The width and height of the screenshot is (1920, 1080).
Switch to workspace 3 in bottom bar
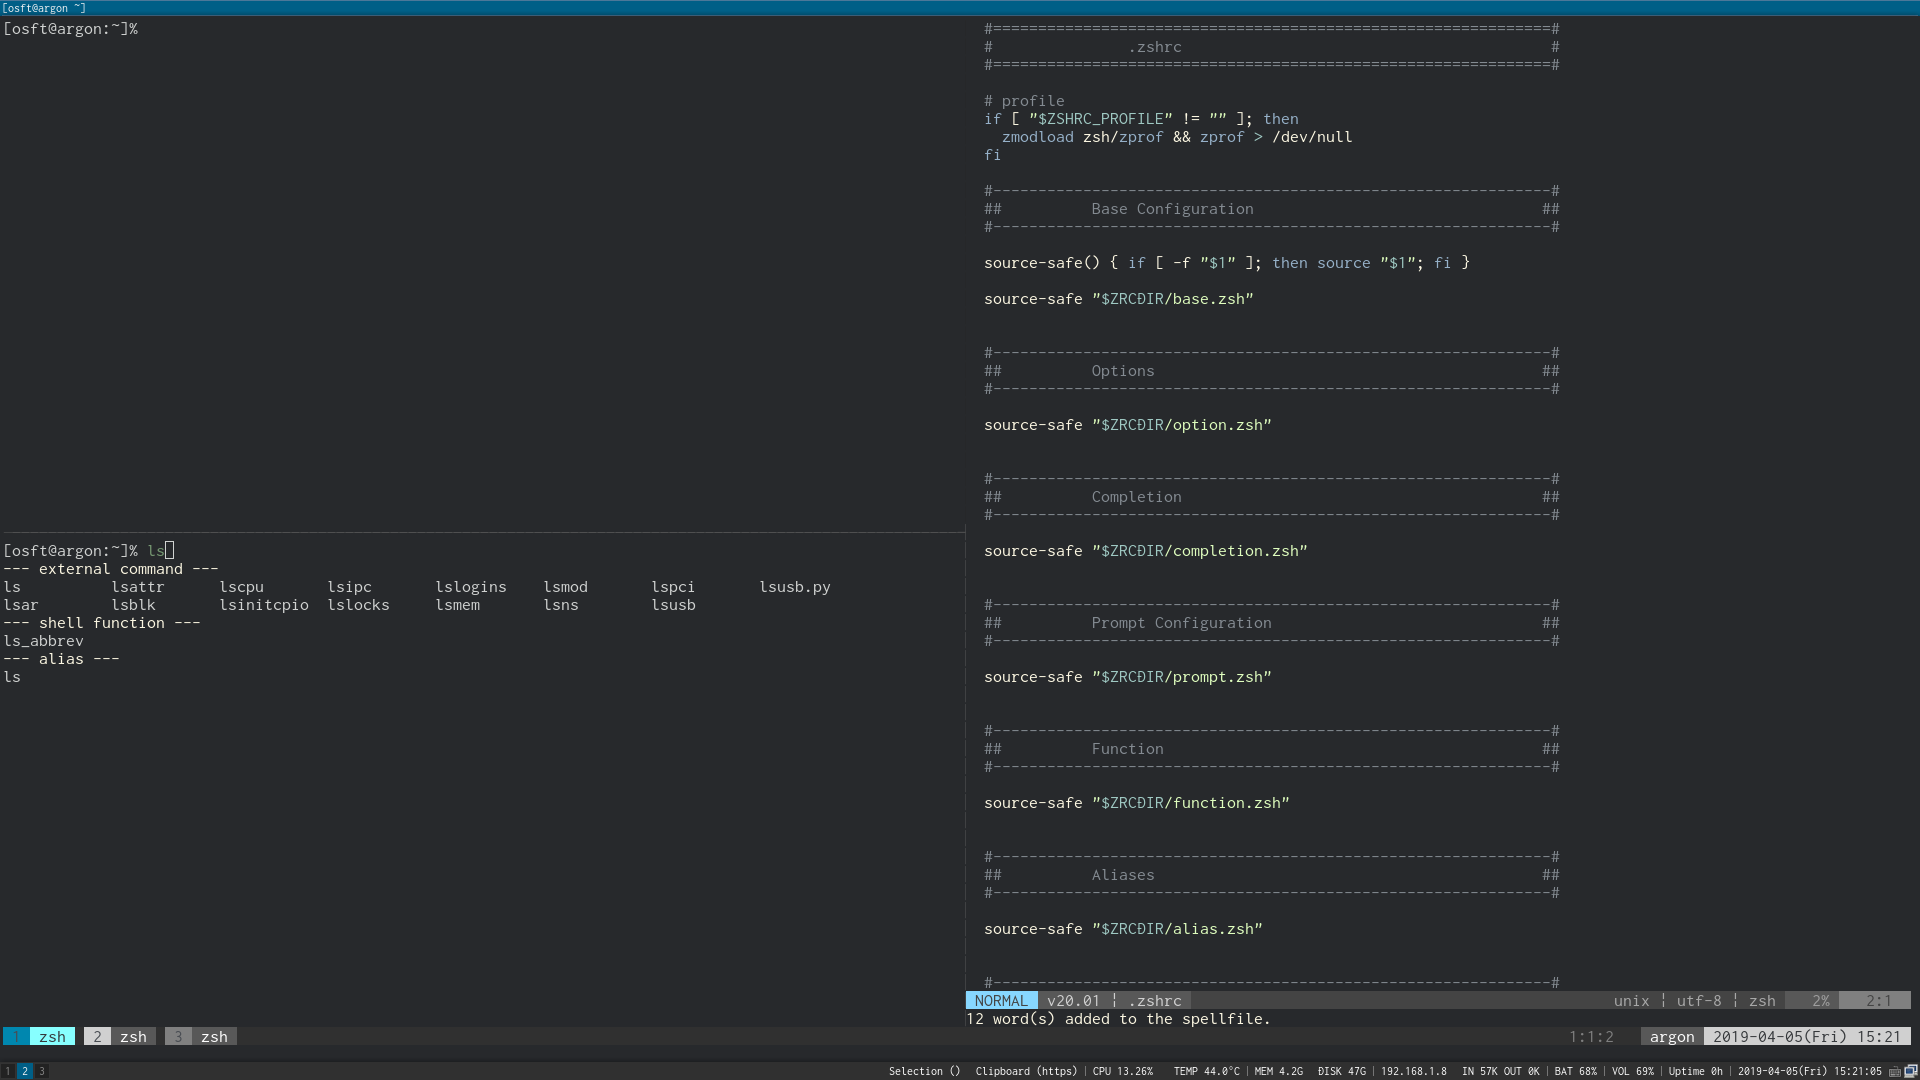42,1071
